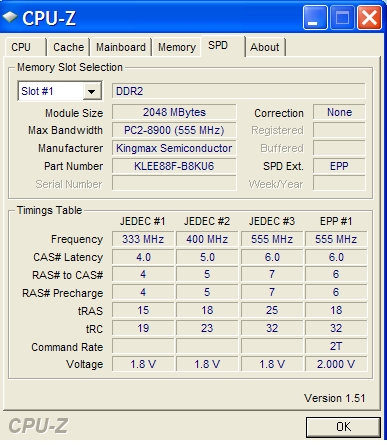
Task: Click the 2.000 V voltage cell
Action: (336, 364)
